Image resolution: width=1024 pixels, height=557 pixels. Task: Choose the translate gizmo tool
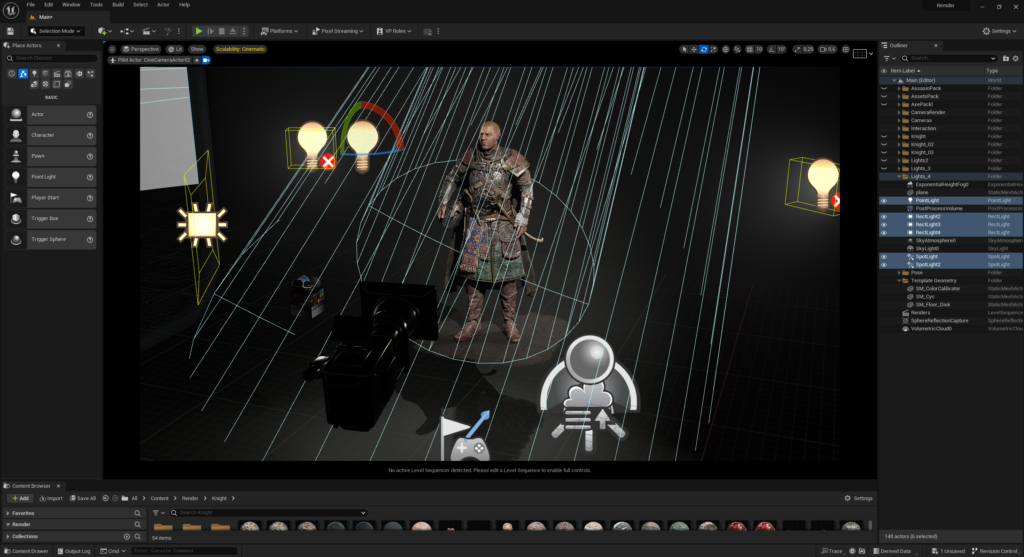click(x=694, y=49)
